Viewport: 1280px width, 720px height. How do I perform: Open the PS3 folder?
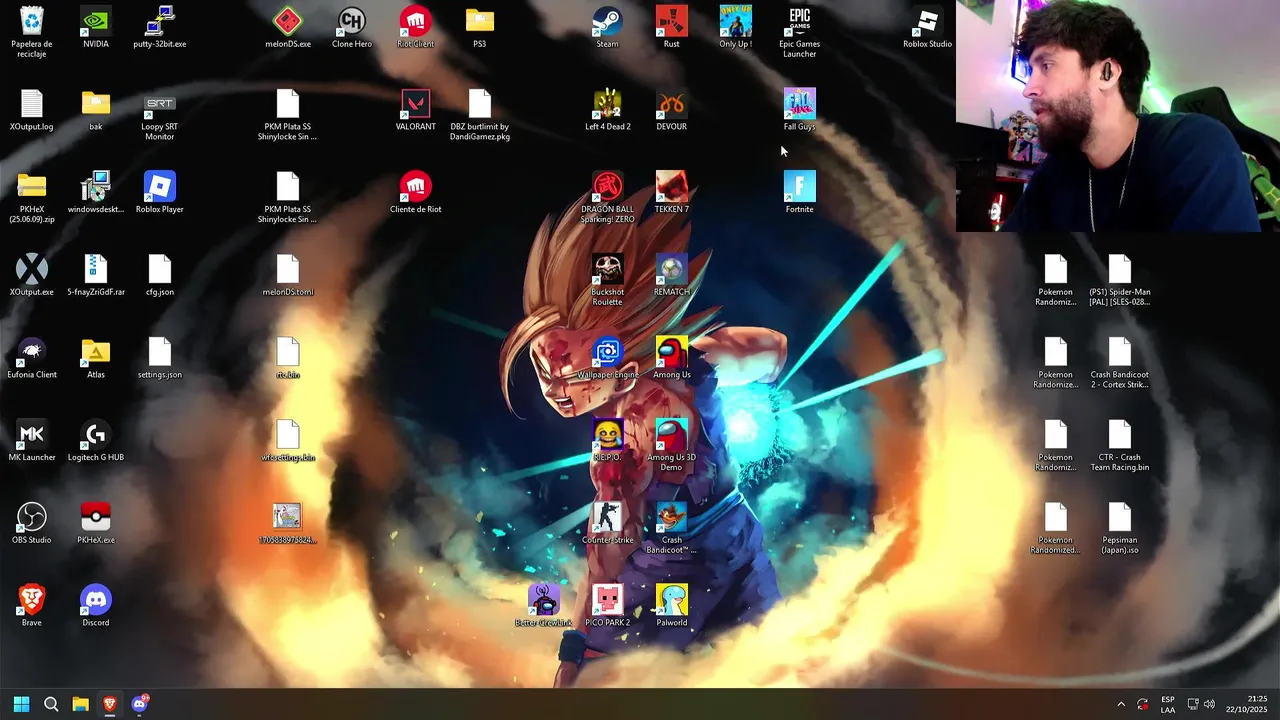click(480, 22)
